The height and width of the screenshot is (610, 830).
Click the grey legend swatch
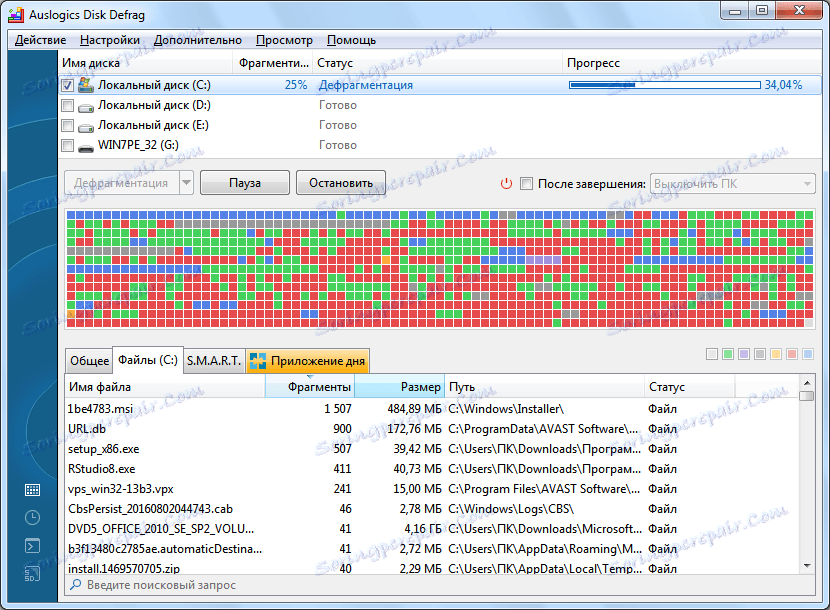760,354
